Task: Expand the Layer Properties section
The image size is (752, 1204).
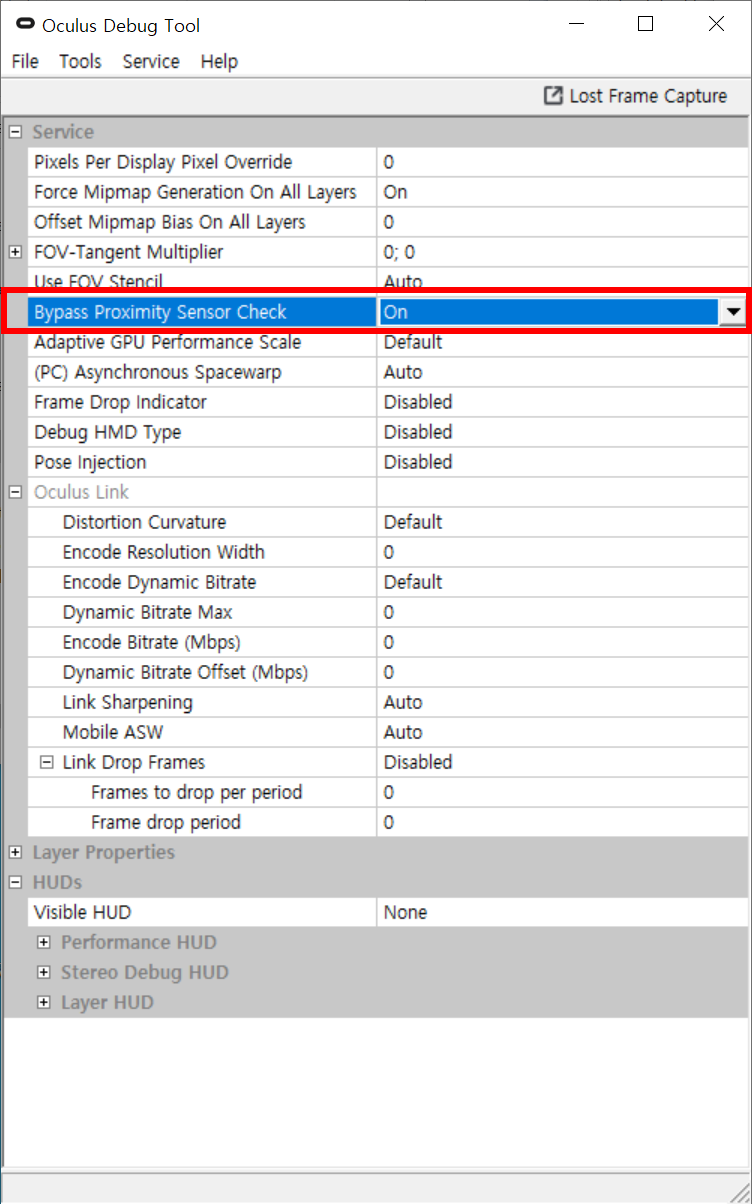Action: pos(15,852)
